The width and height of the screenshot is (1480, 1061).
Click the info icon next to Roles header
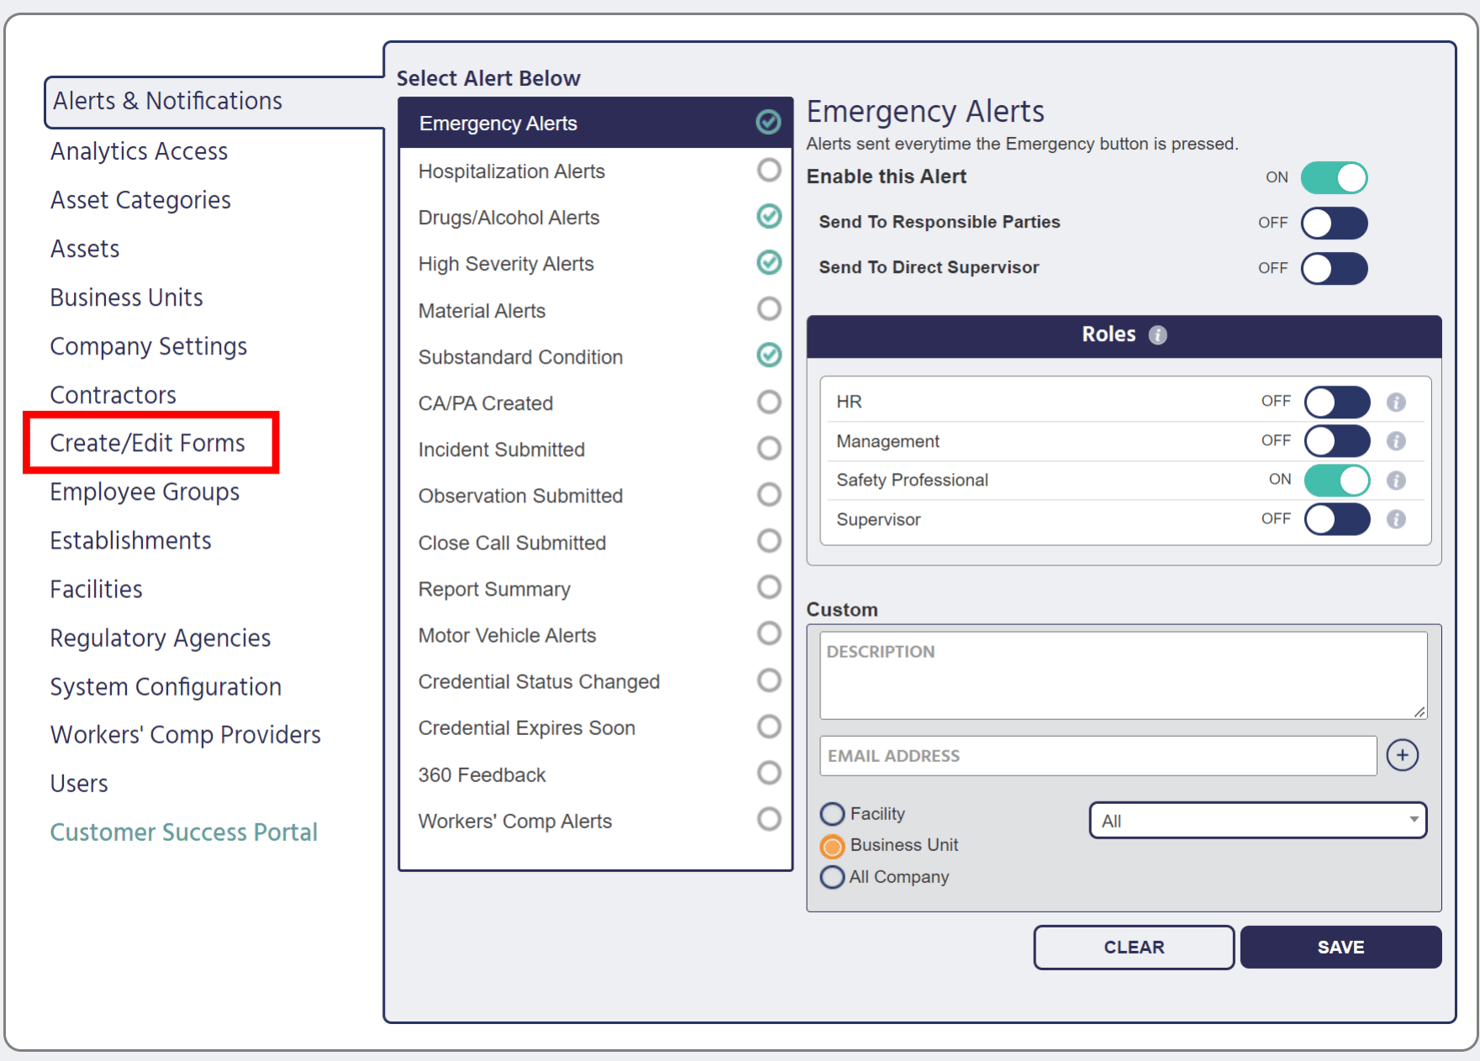(1158, 335)
